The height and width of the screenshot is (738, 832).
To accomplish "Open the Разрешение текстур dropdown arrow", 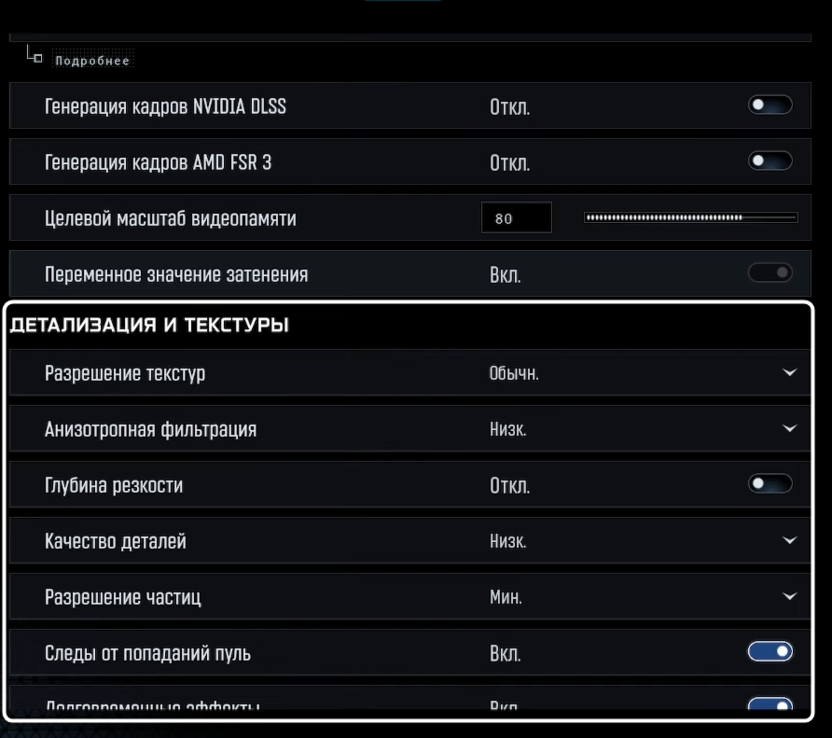I will (790, 373).
